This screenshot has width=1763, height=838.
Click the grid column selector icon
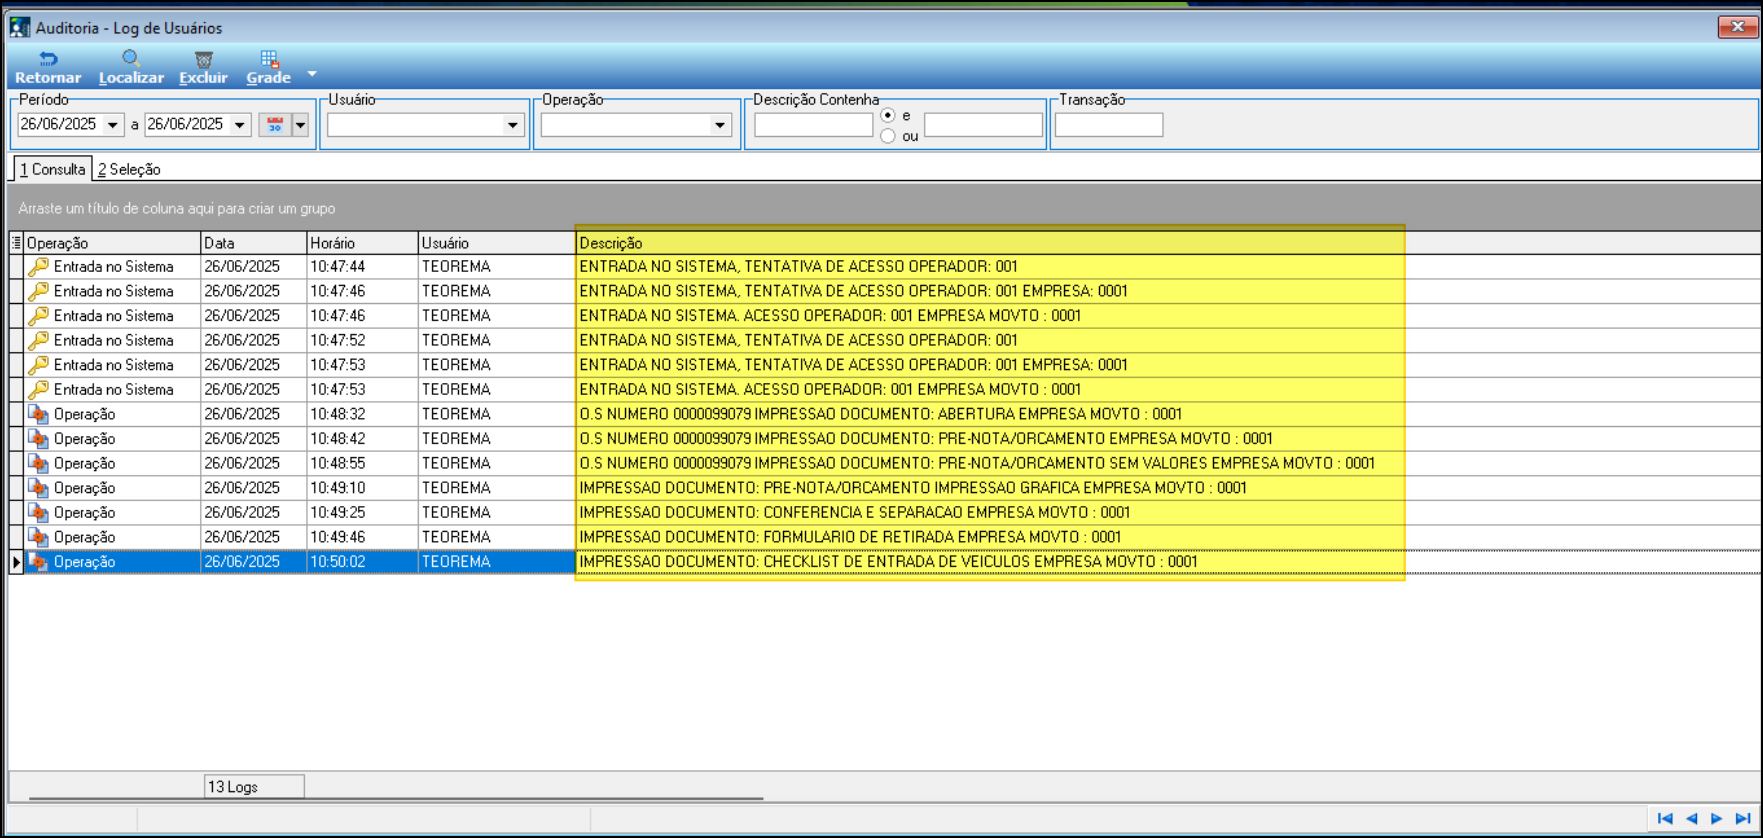[x=16, y=243]
